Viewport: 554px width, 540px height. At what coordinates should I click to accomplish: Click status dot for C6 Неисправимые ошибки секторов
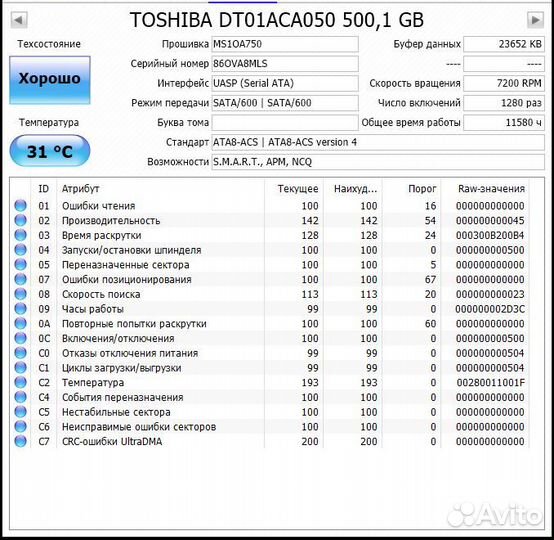click(x=20, y=427)
